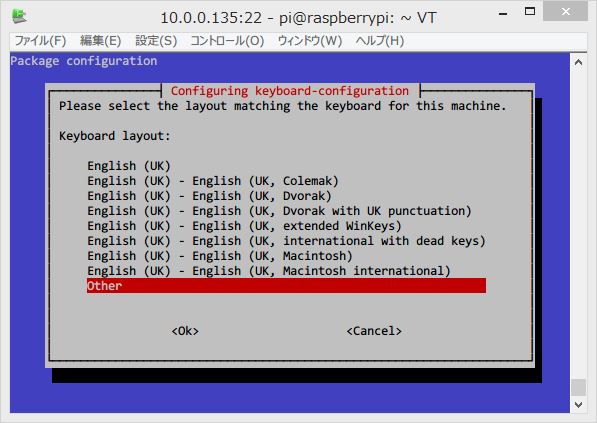Screen dimensions: 597x423
Task: Close the Tera Term window
Action: pyautogui.click(x=565, y=11)
